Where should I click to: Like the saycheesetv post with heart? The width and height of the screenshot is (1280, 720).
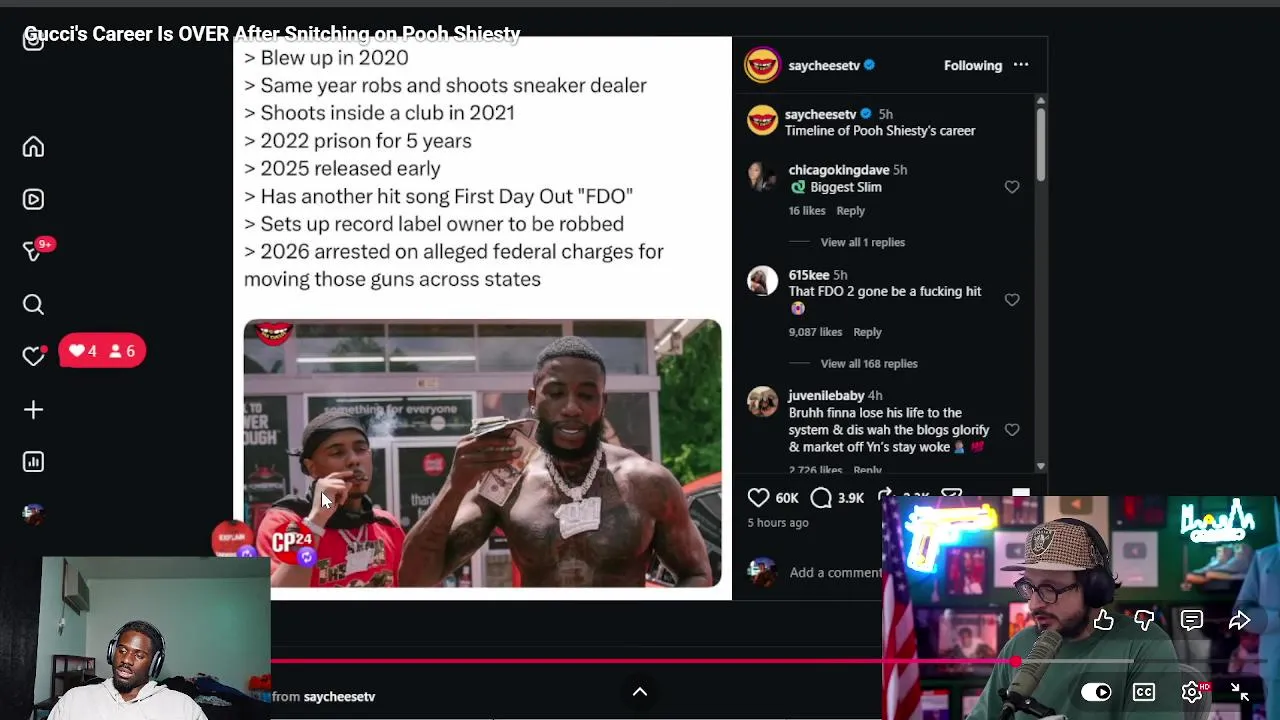758,497
